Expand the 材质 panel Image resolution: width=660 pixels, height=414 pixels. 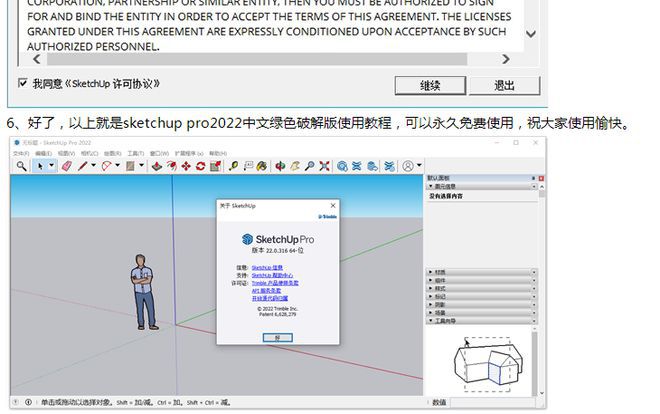(431, 272)
